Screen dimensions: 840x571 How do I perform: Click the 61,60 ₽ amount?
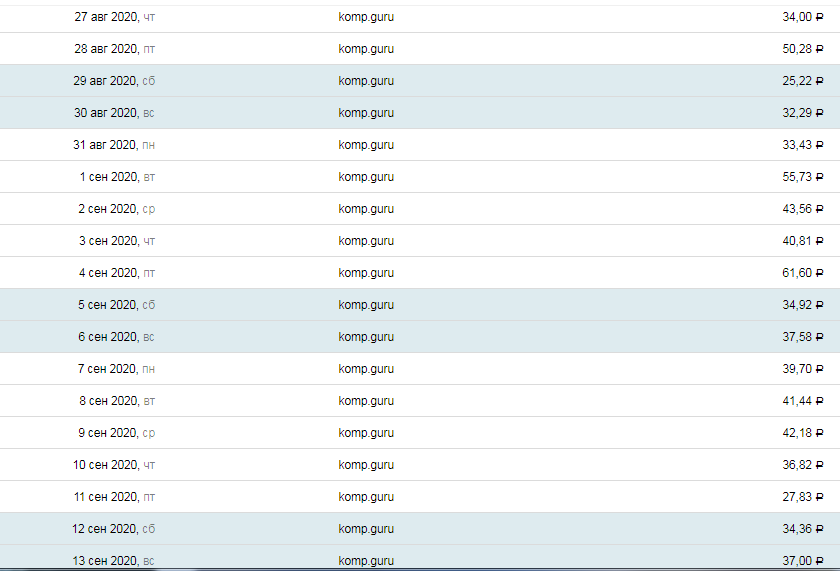802,273
